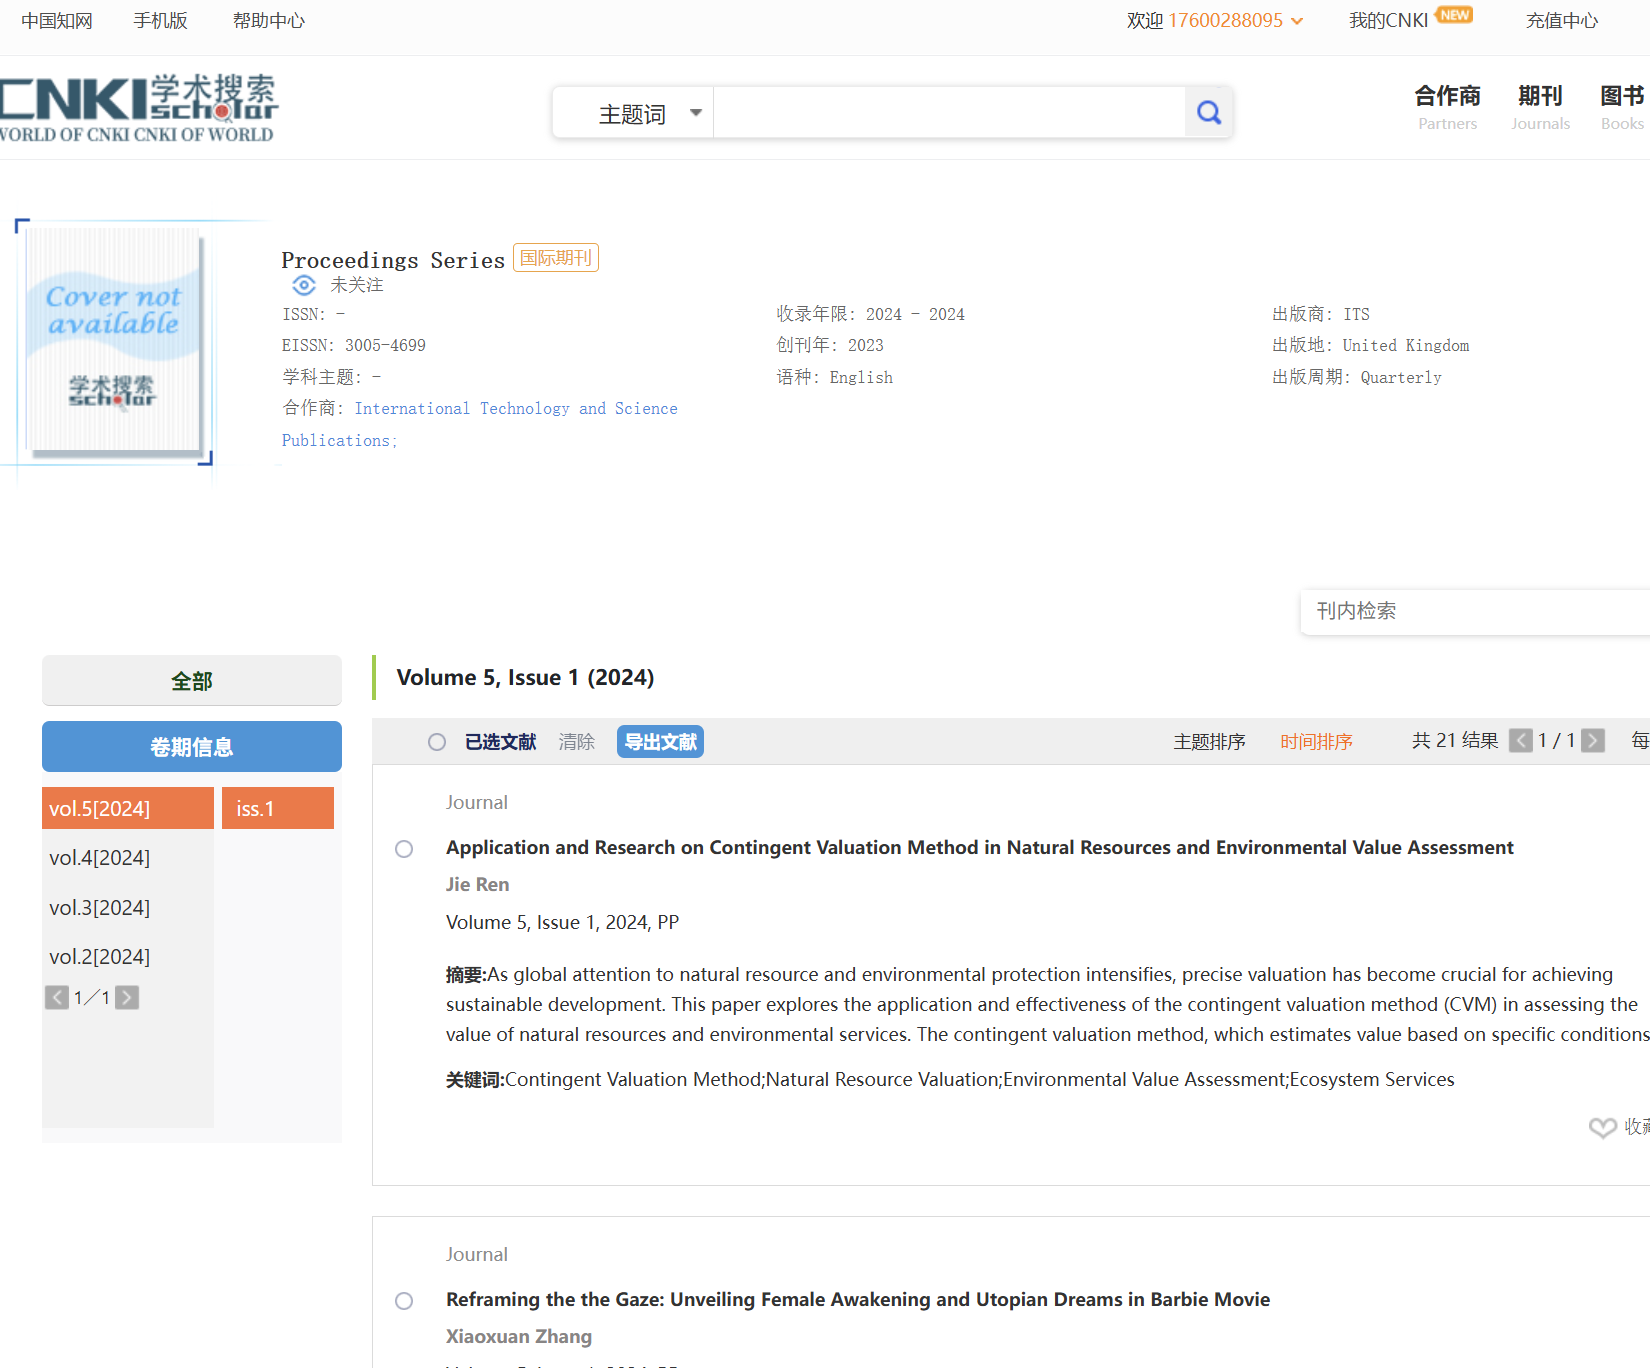
Task: Click next arrow in volume list pager
Action: coord(127,997)
